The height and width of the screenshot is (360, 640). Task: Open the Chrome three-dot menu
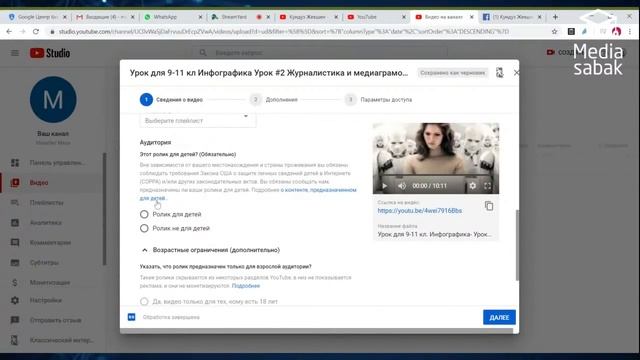(x=630, y=31)
